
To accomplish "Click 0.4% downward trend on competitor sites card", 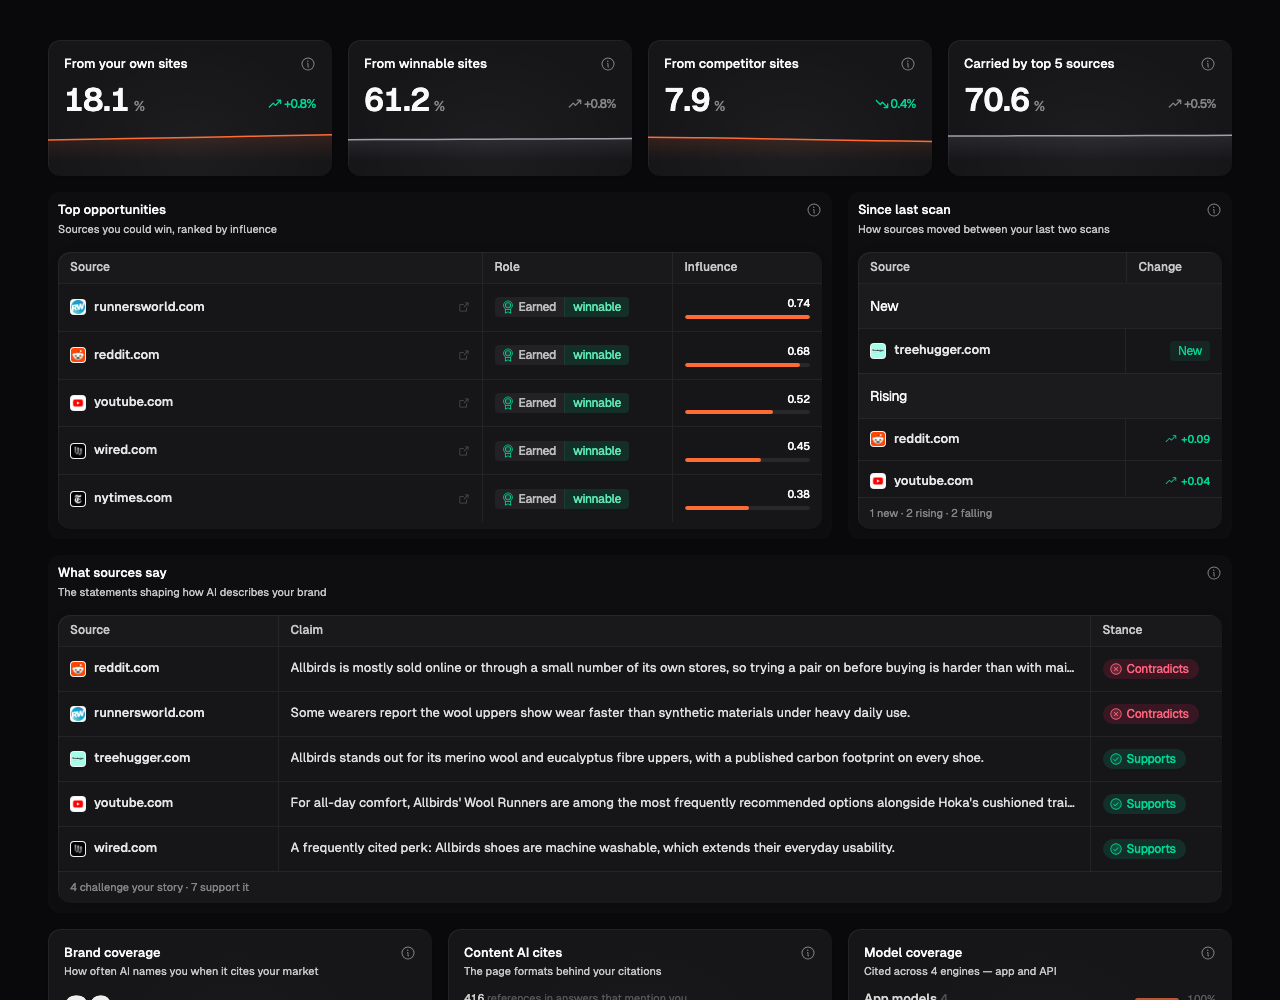I will tap(896, 104).
